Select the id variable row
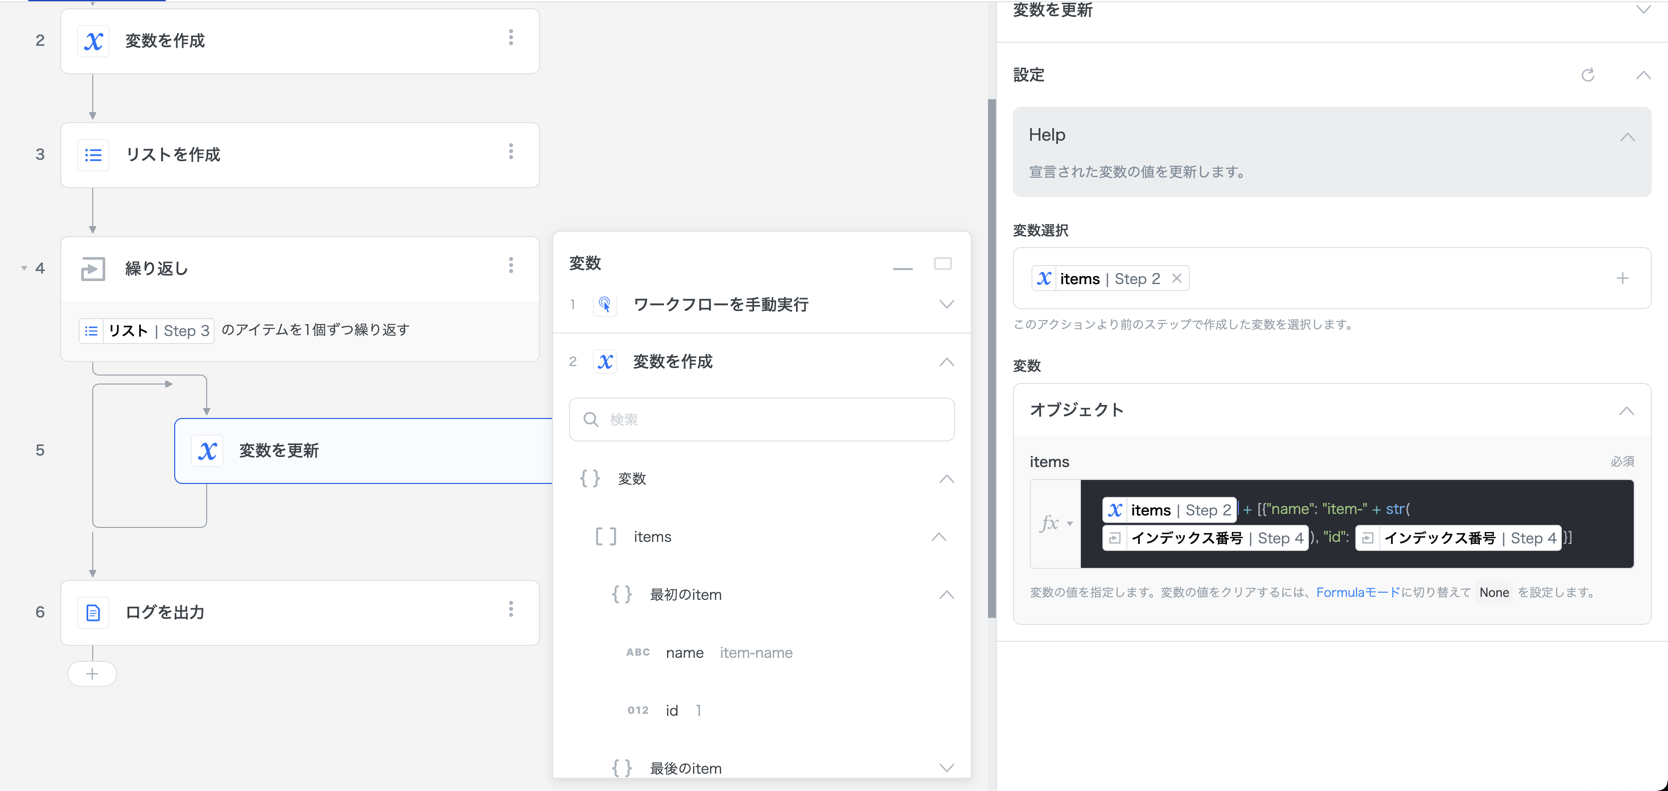 pos(762,711)
